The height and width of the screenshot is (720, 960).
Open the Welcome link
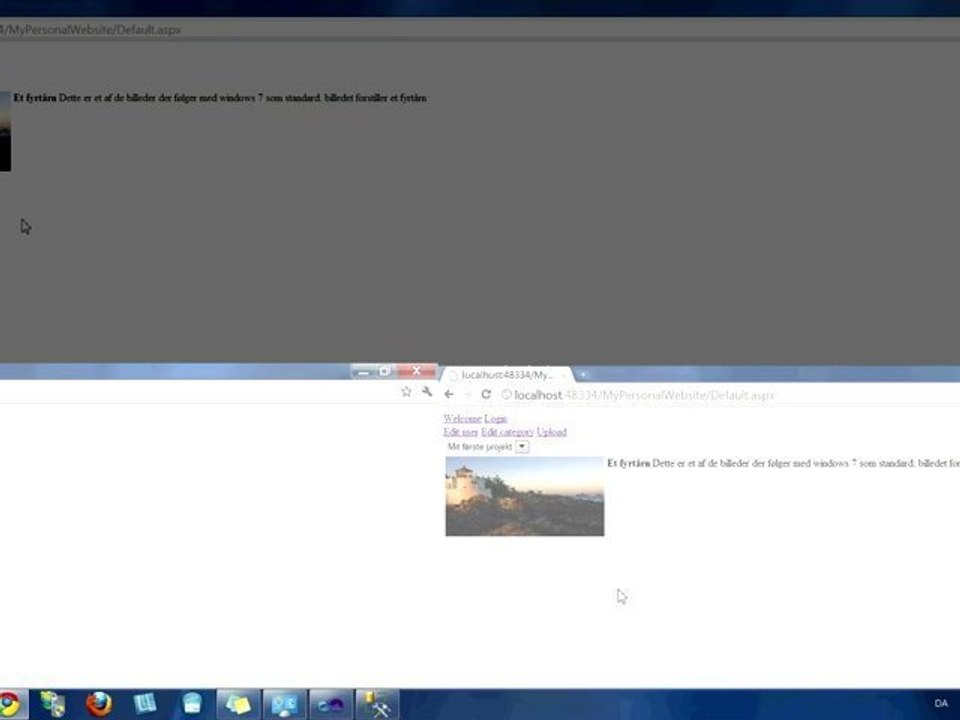462,419
